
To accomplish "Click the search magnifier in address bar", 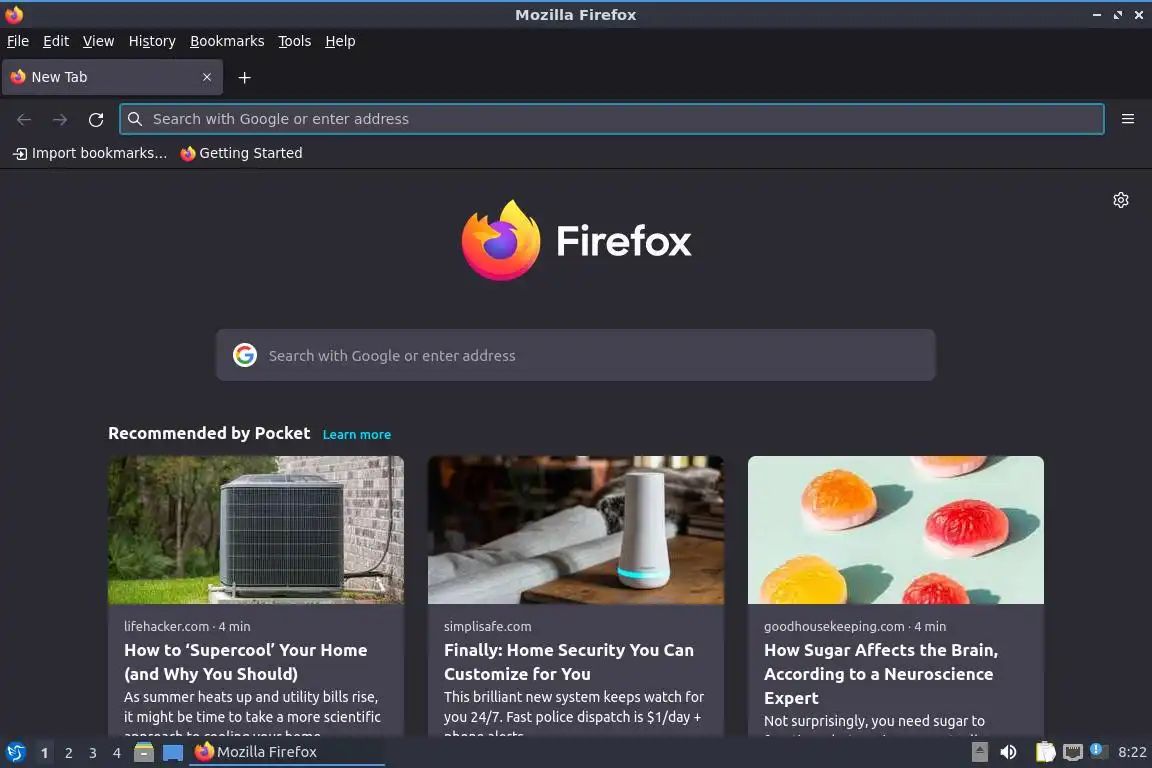I will pyautogui.click(x=135, y=119).
